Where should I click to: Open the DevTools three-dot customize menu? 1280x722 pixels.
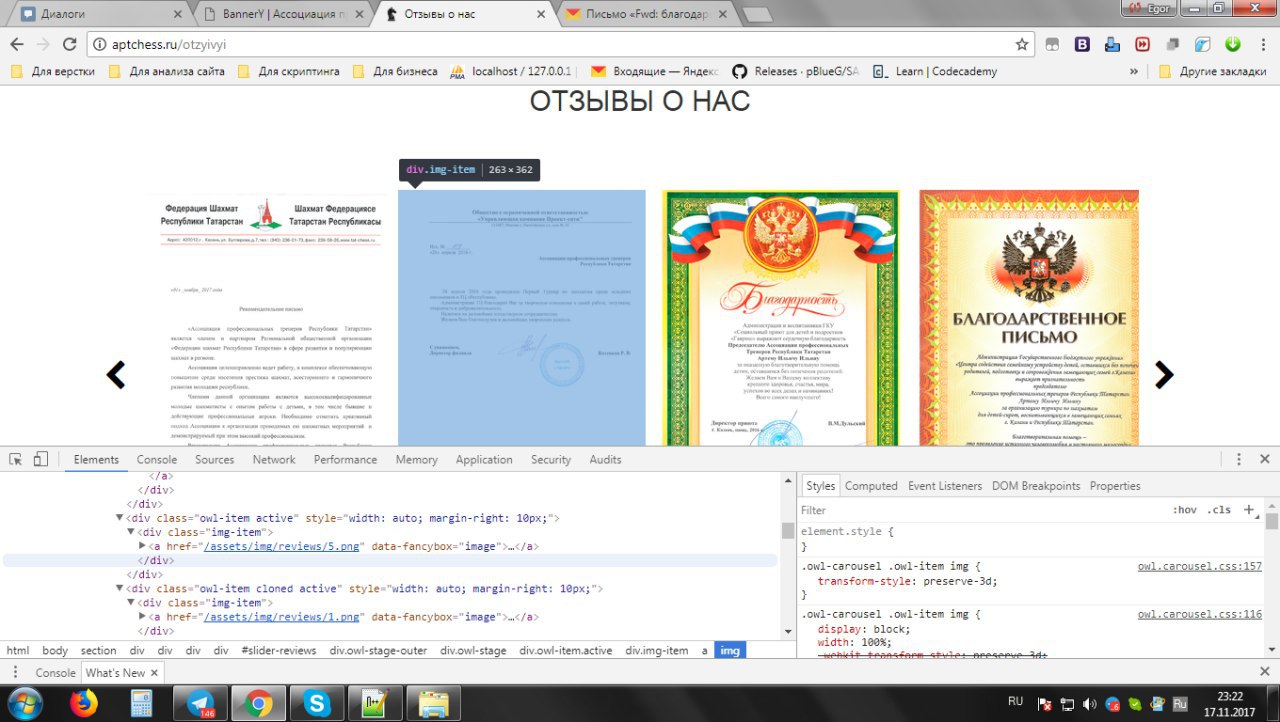(x=1239, y=459)
